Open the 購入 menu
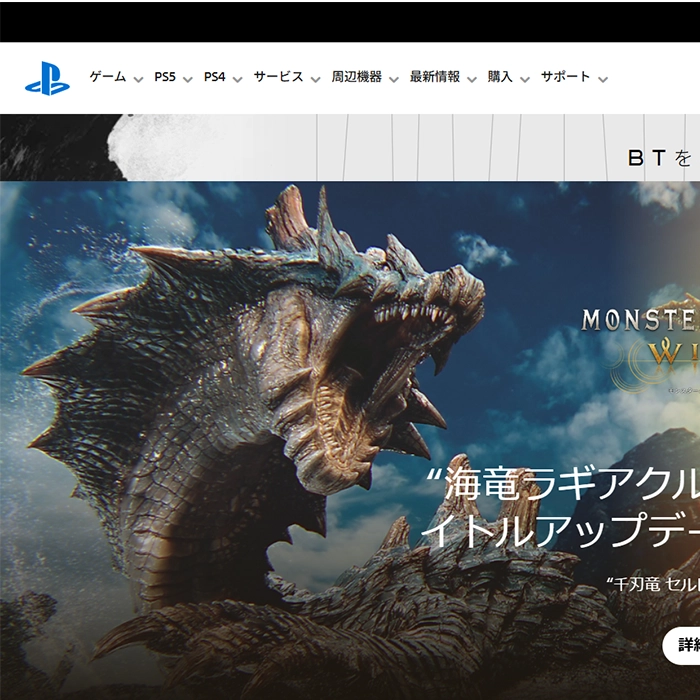700x700 pixels. click(x=500, y=77)
